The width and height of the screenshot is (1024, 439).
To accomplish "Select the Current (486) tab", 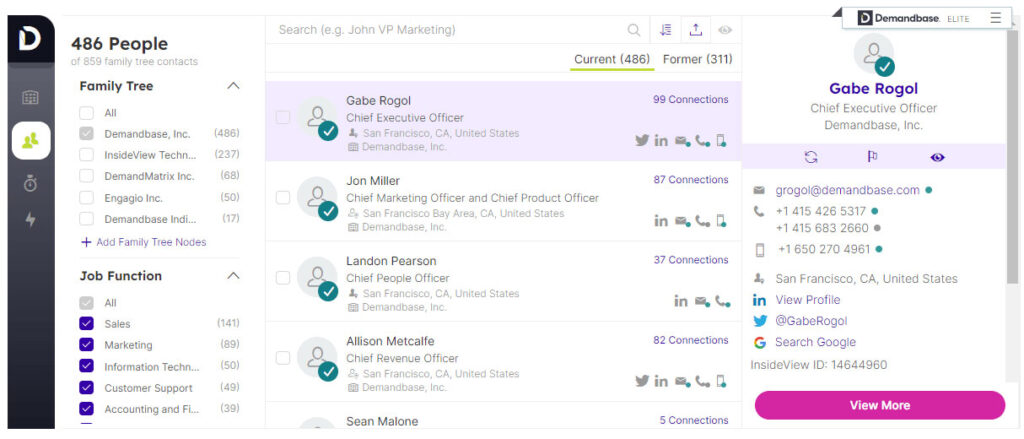I will pyautogui.click(x=612, y=59).
